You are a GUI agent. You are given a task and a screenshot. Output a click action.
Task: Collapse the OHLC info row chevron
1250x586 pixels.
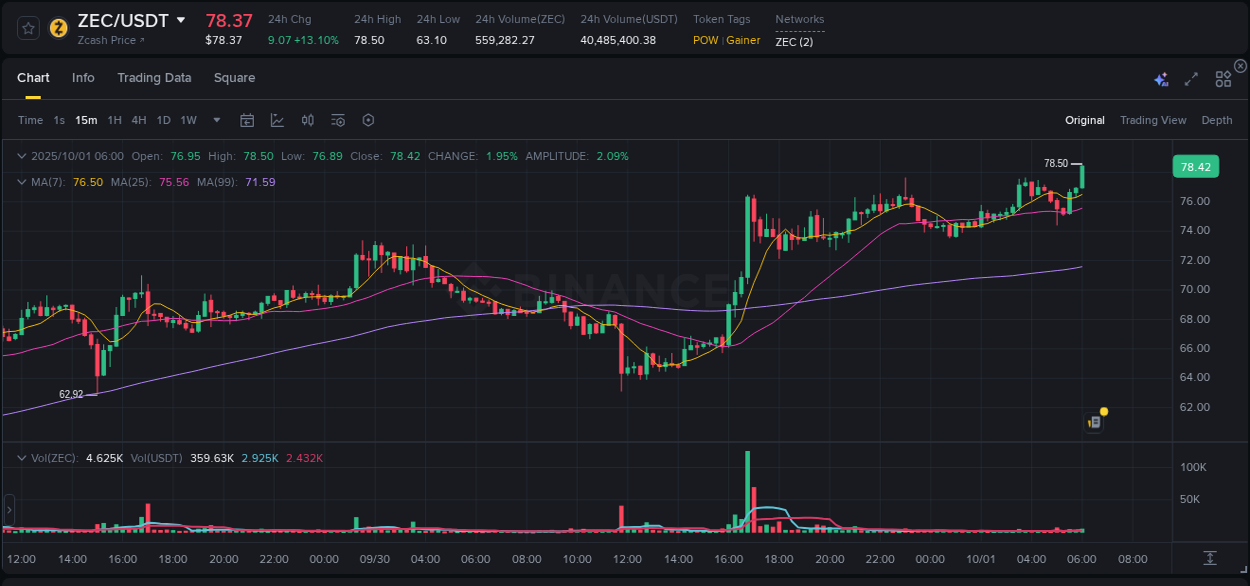pyautogui.click(x=22, y=156)
